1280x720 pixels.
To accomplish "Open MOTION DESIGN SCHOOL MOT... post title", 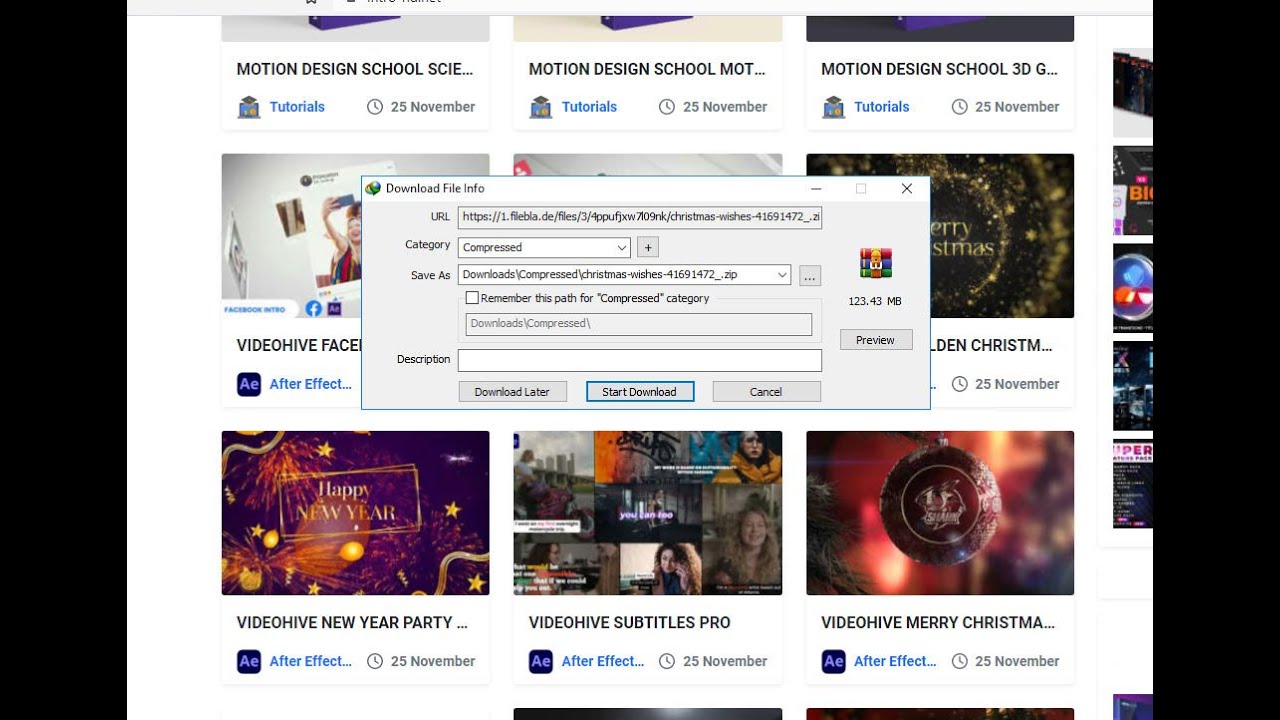I will [x=647, y=69].
